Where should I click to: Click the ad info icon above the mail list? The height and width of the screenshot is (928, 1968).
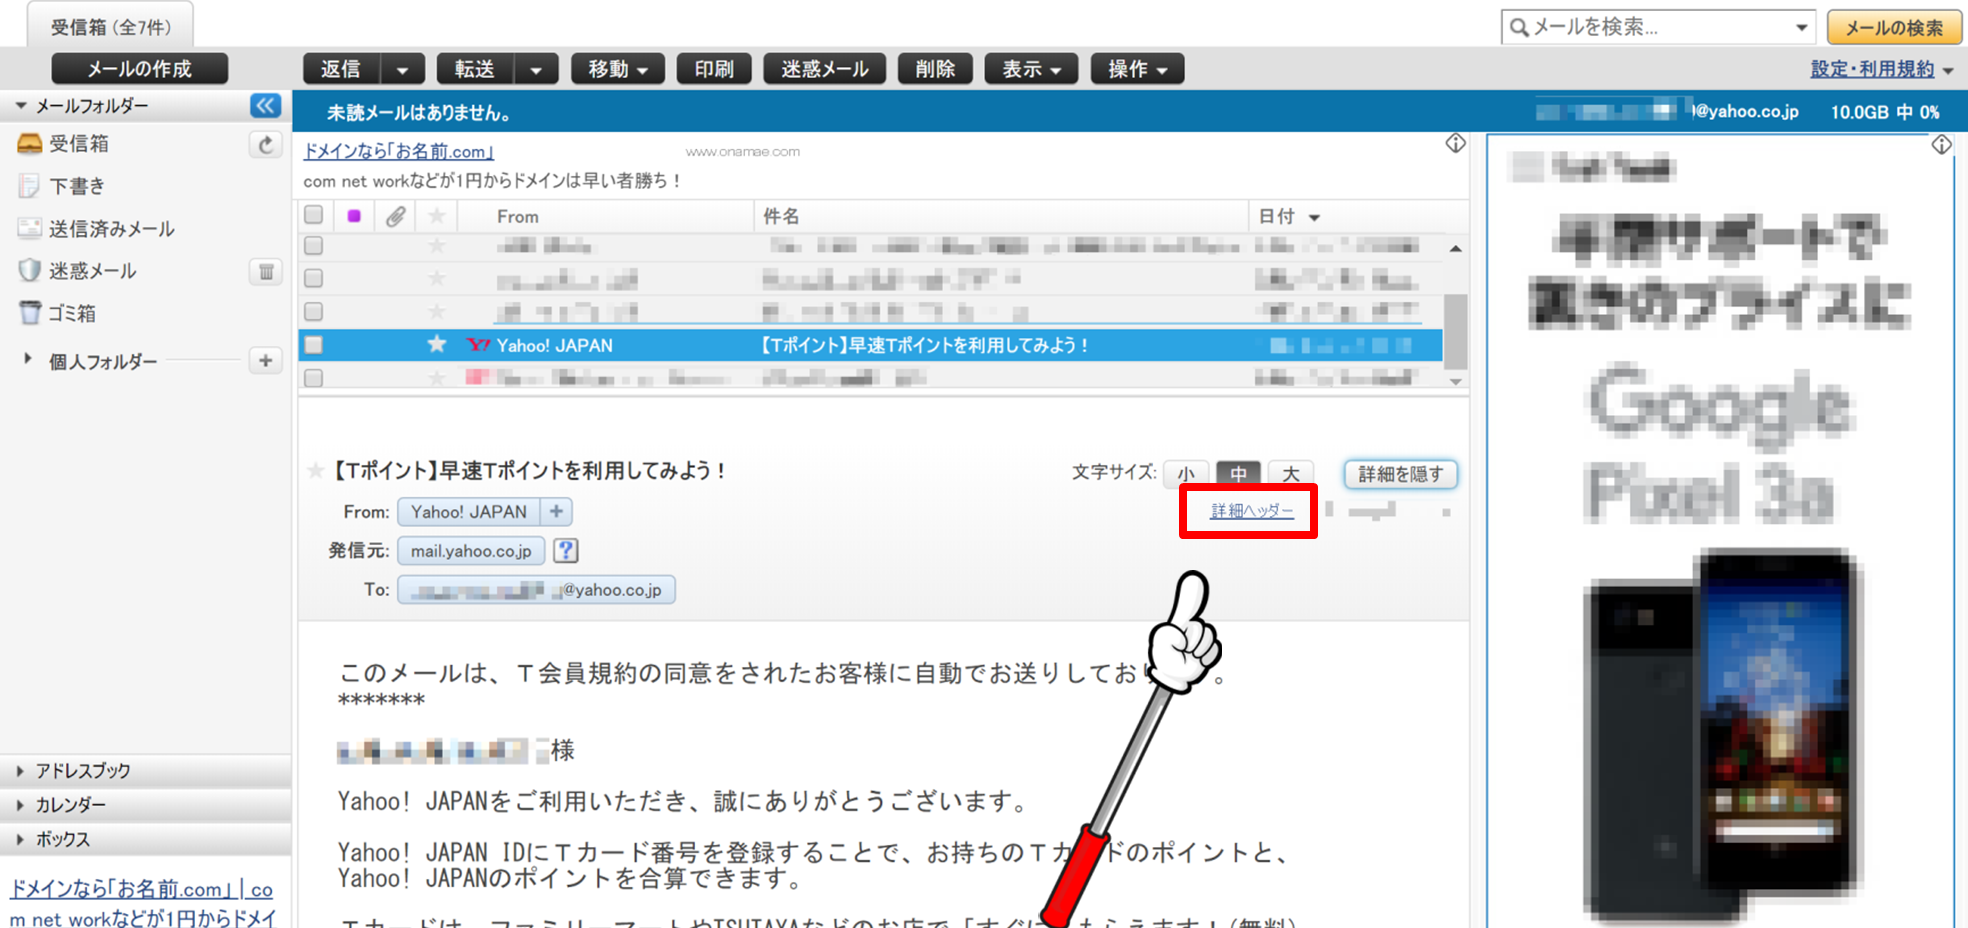[x=1456, y=144]
